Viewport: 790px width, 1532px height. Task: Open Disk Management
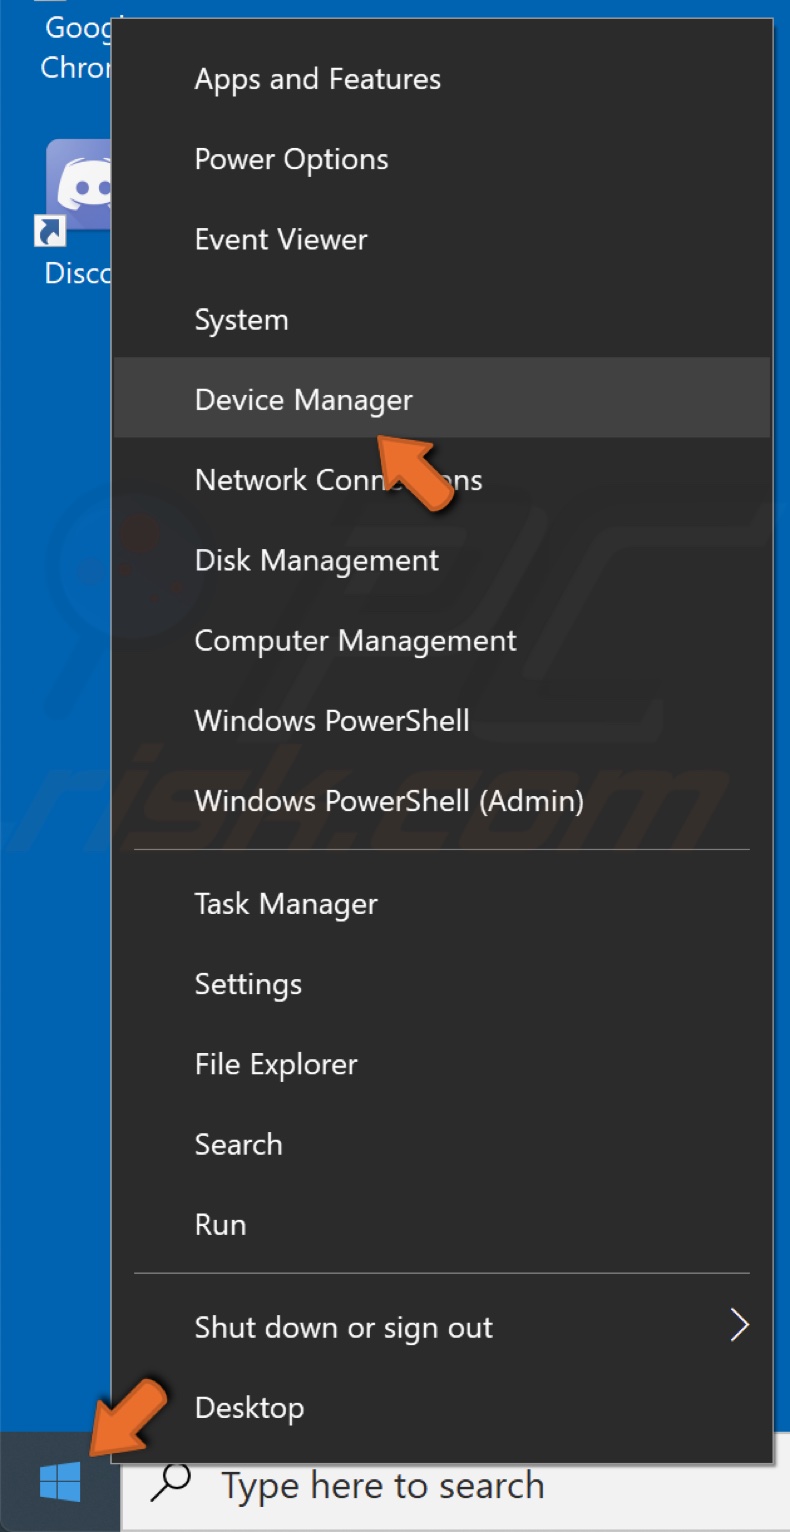click(316, 560)
